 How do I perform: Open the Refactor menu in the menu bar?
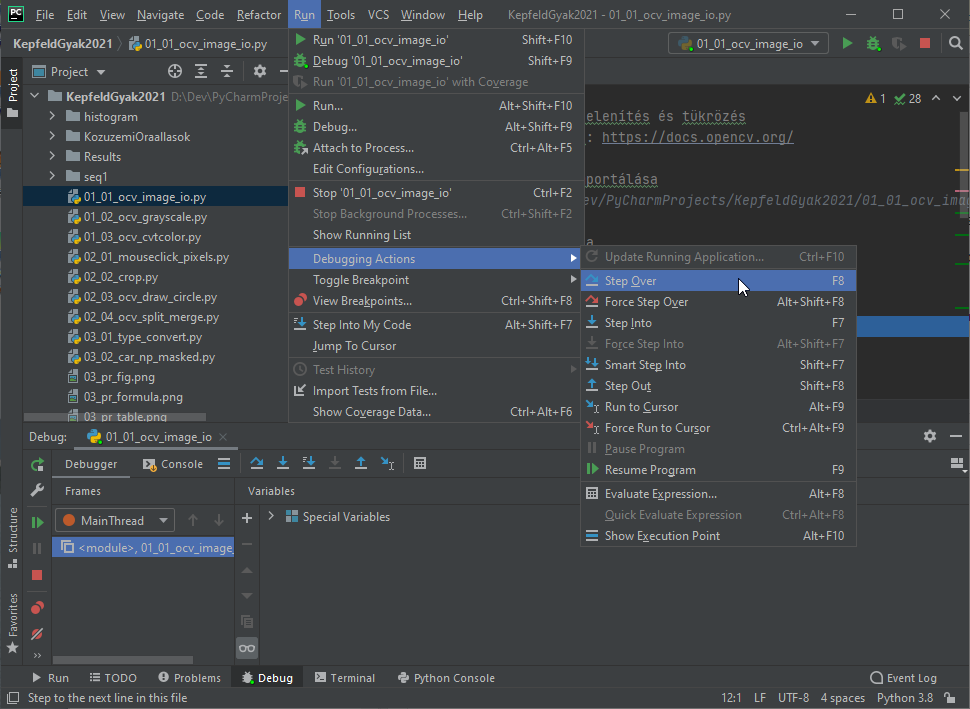(259, 15)
